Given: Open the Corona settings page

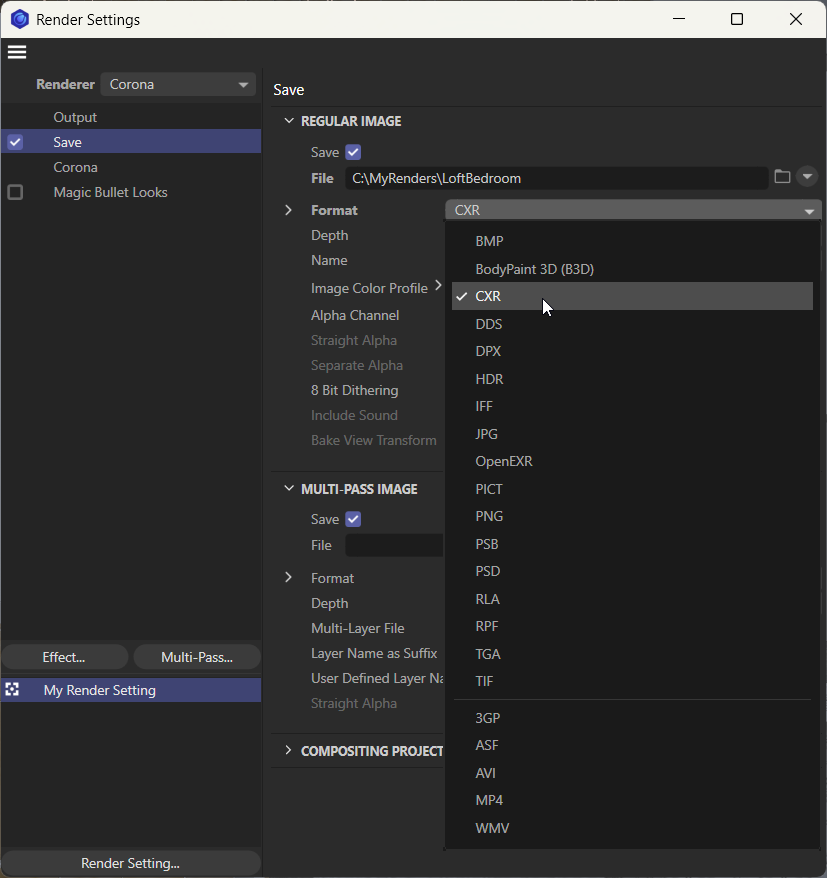Looking at the screenshot, I should 131,167.
